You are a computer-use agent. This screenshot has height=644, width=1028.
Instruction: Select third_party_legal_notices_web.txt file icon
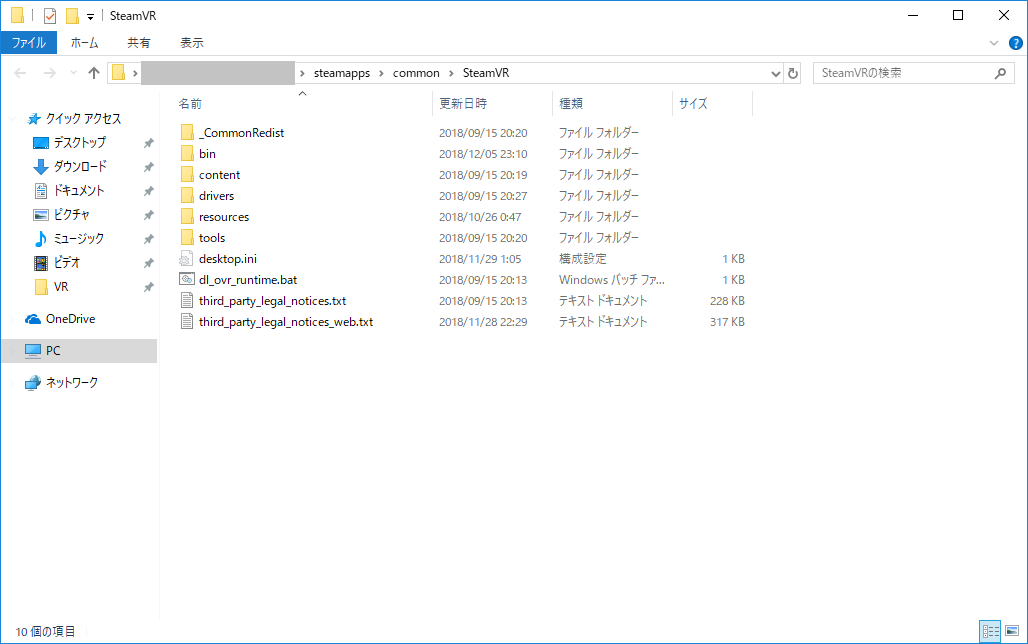coord(187,321)
